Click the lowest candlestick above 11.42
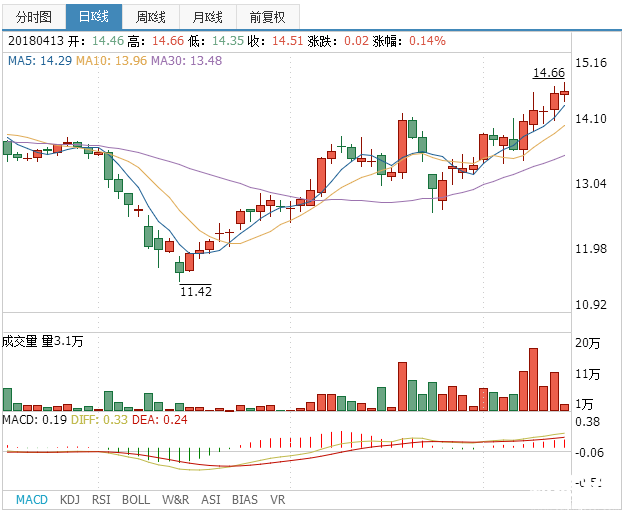 (179, 268)
